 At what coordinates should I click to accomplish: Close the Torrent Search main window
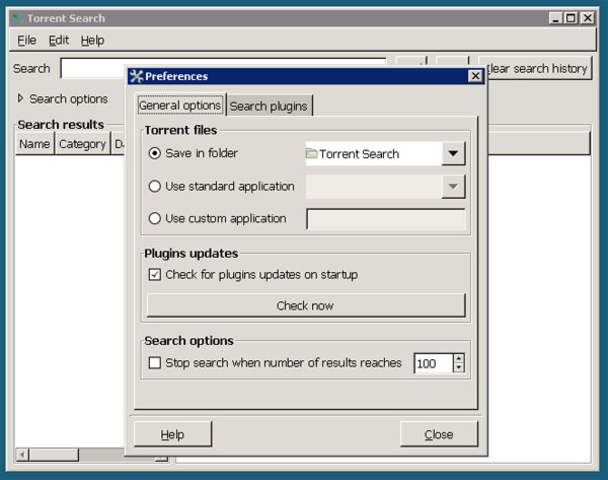587,18
